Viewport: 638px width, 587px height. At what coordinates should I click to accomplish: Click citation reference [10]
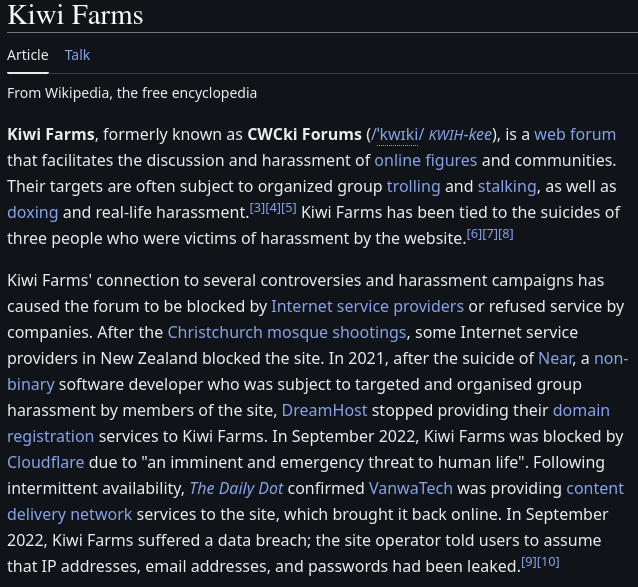tap(548, 562)
